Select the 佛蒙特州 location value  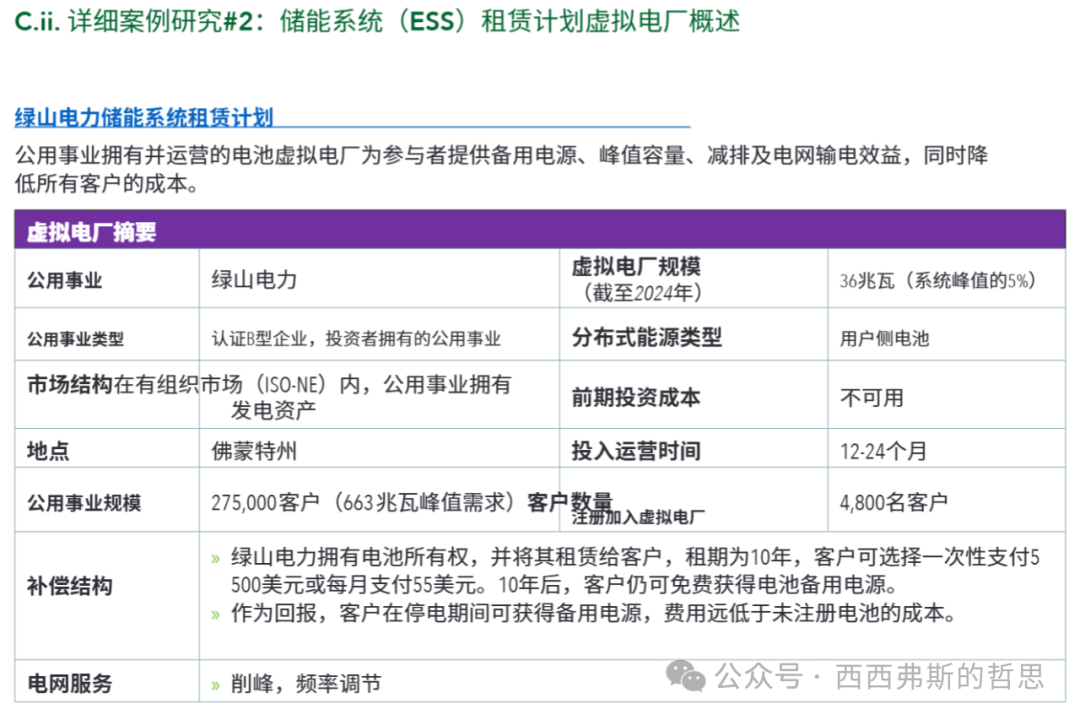click(x=254, y=451)
